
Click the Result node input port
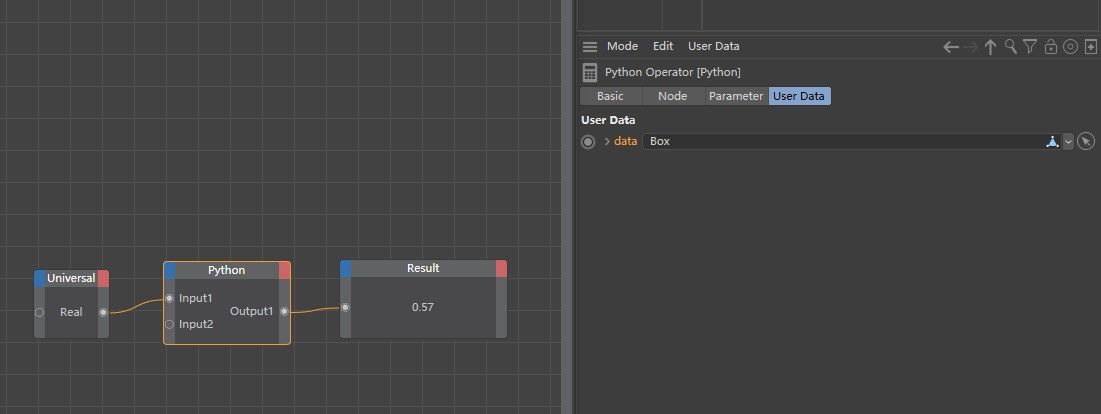345,307
